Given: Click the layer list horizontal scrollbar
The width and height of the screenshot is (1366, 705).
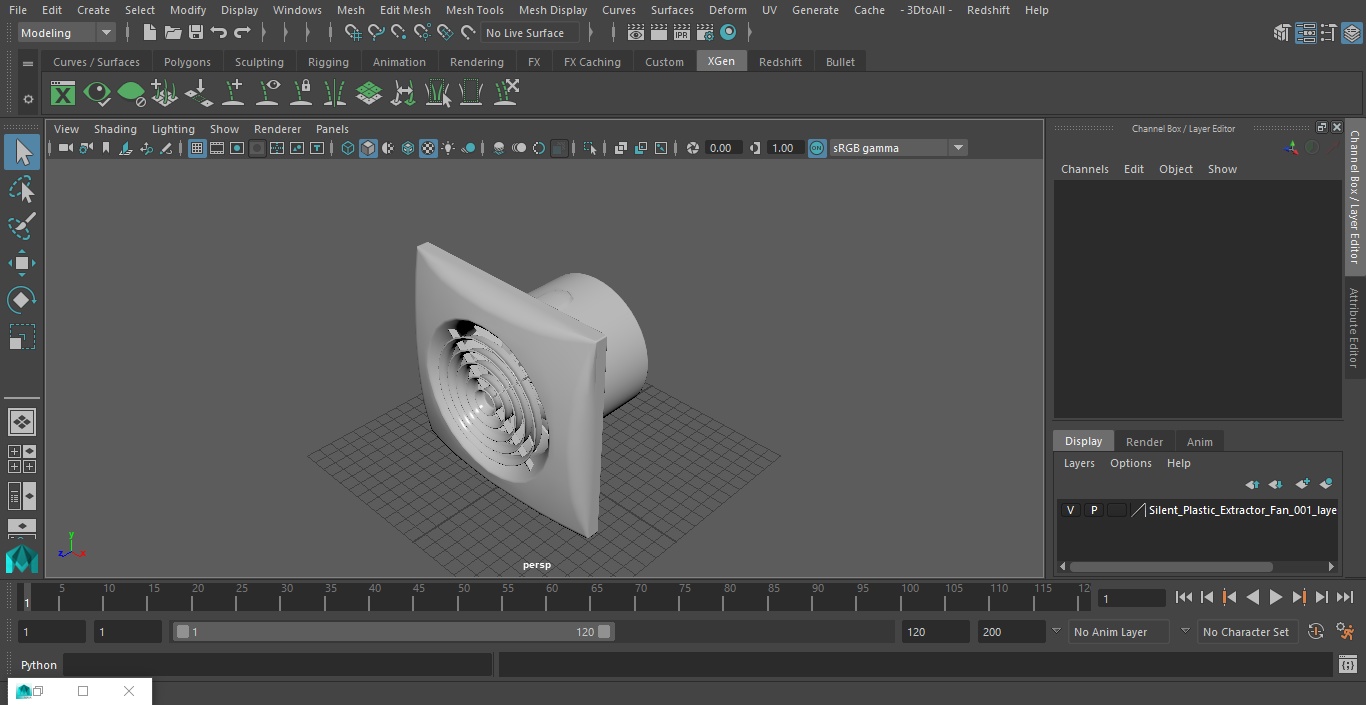Looking at the screenshot, I should click(1171, 566).
